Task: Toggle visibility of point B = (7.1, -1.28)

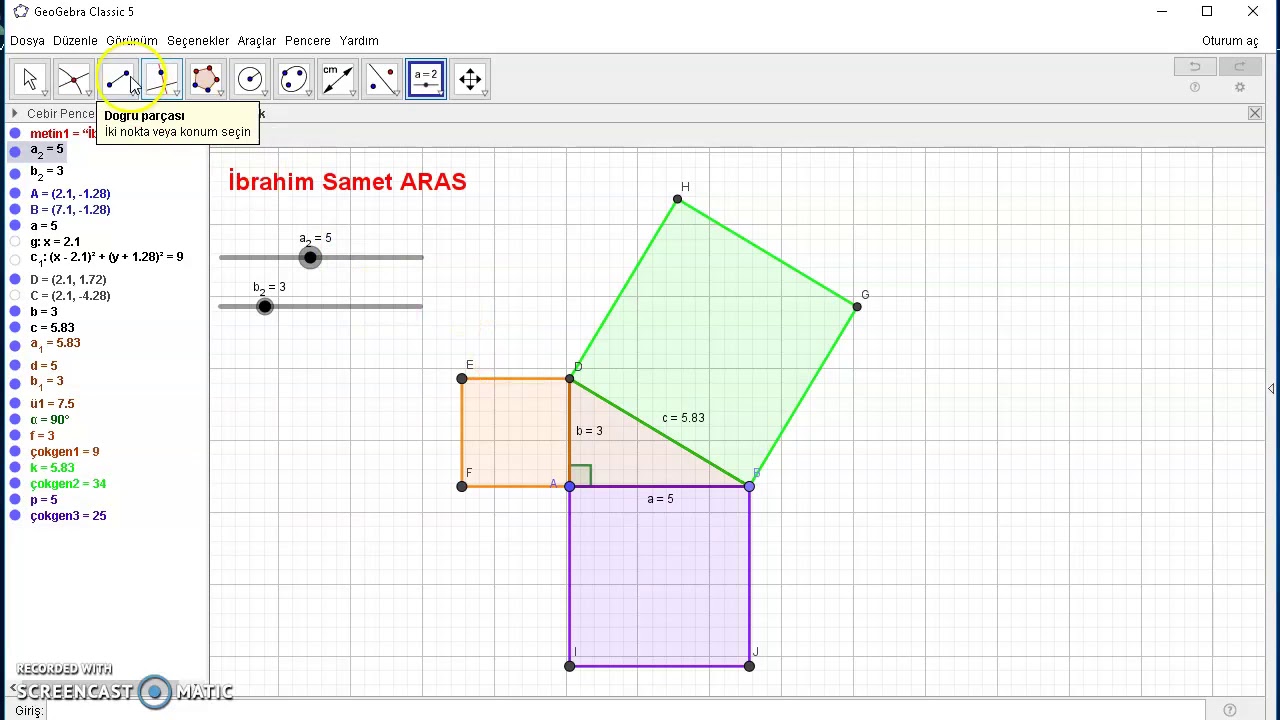Action: (15, 210)
